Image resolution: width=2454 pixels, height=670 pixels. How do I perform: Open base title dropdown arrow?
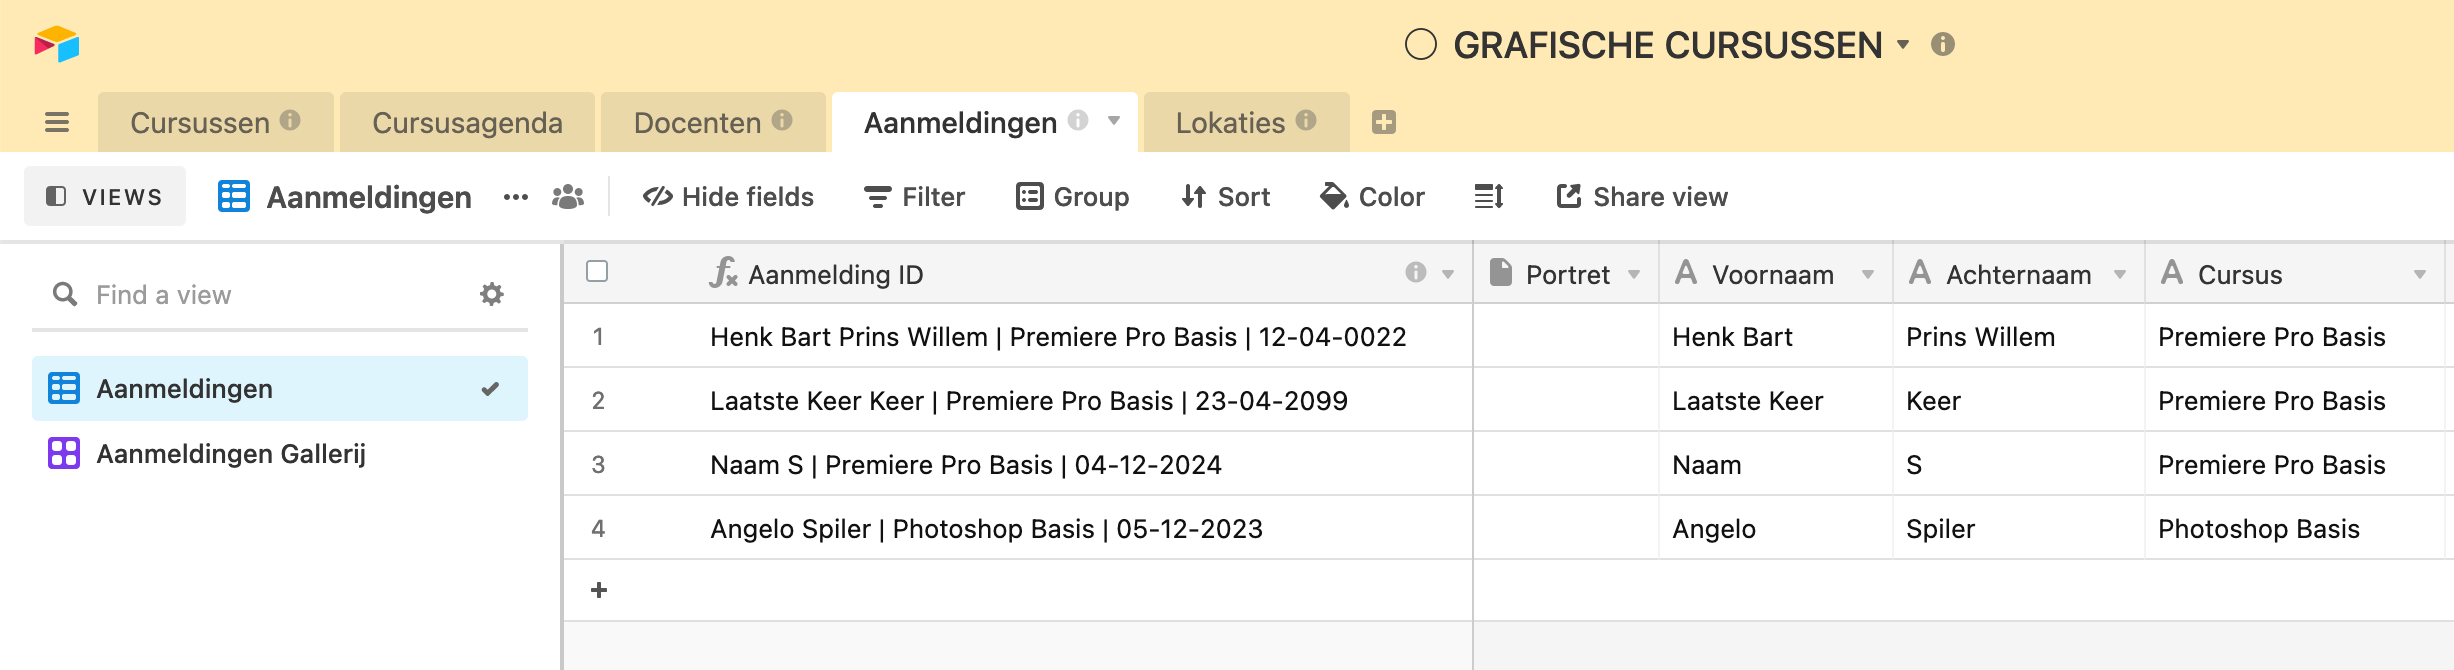pyautogui.click(x=1903, y=44)
